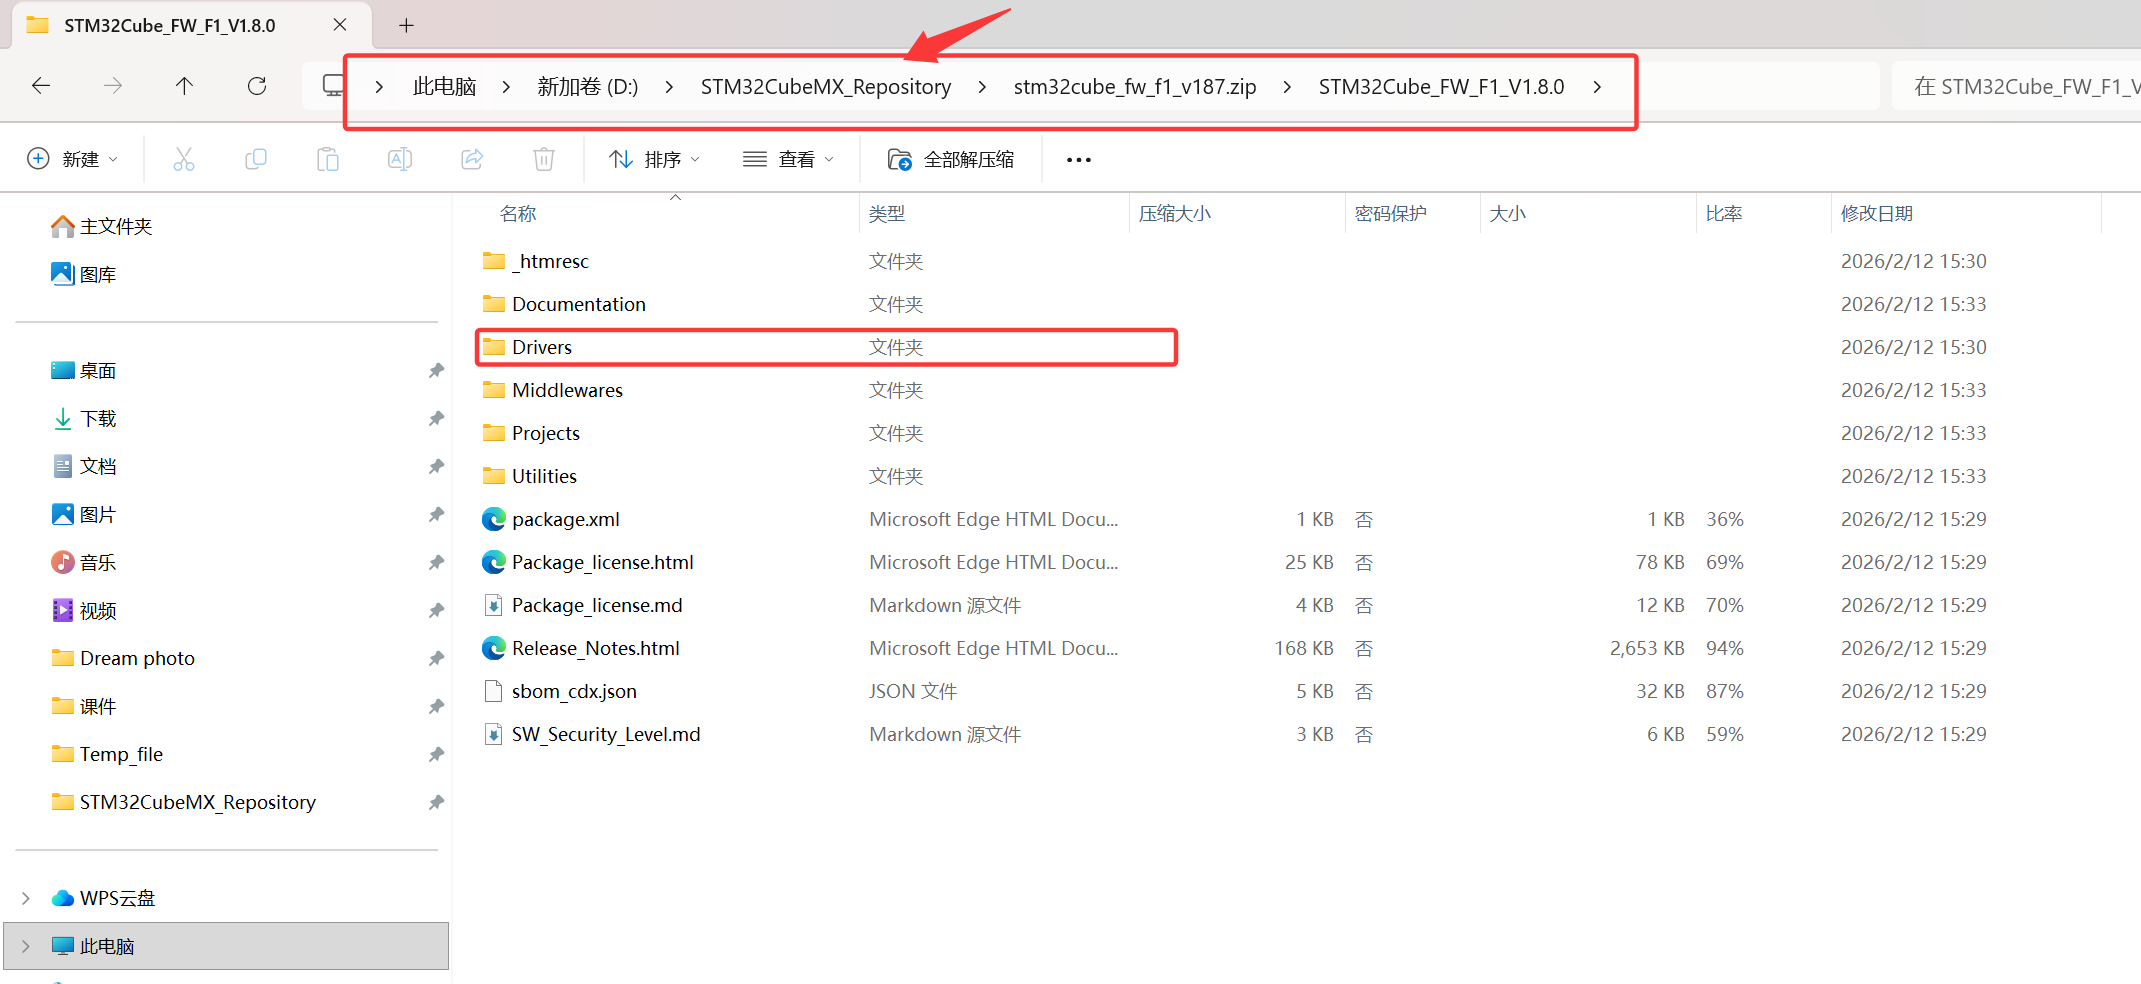2141x984 pixels.
Task: Click 此电脑 breadcrumb in address bar
Action: tap(444, 87)
